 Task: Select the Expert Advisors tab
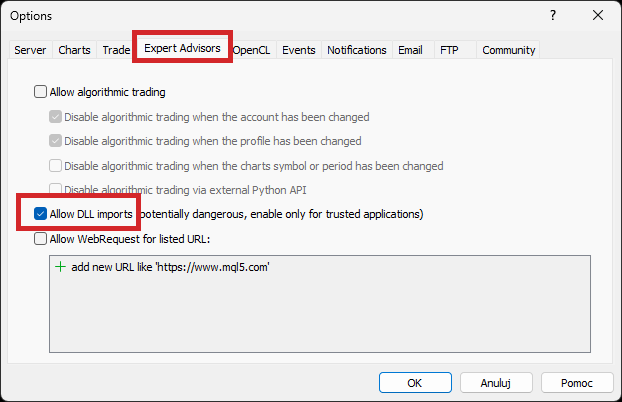pos(182,48)
